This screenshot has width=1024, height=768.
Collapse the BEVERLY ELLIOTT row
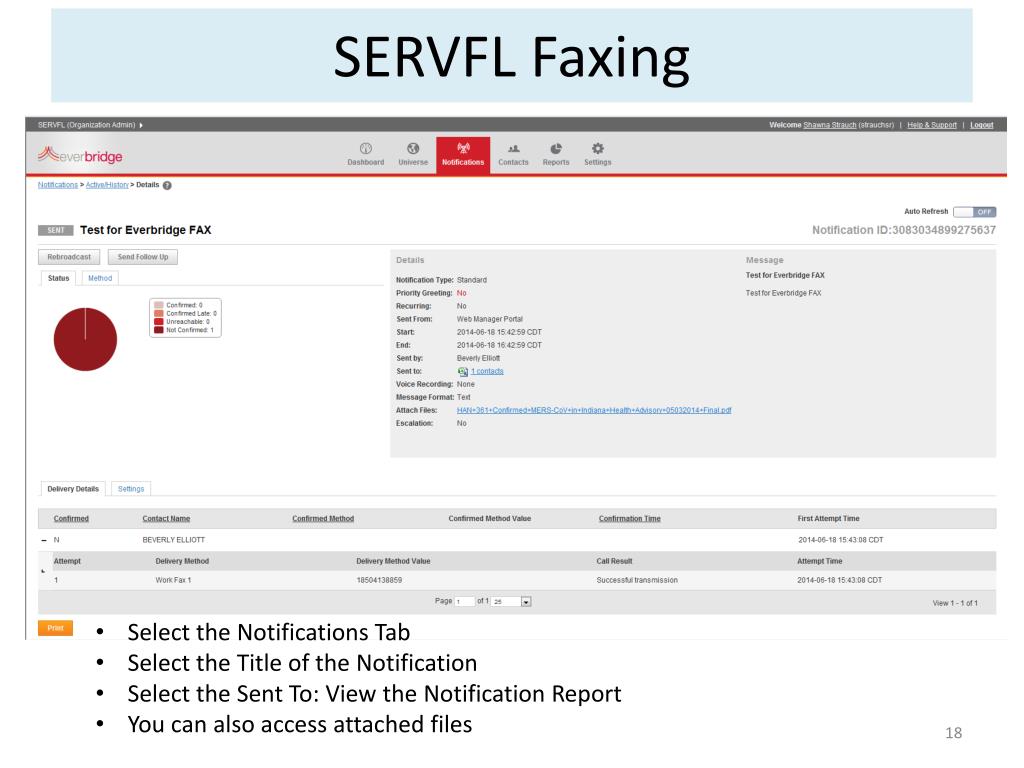(x=44, y=540)
